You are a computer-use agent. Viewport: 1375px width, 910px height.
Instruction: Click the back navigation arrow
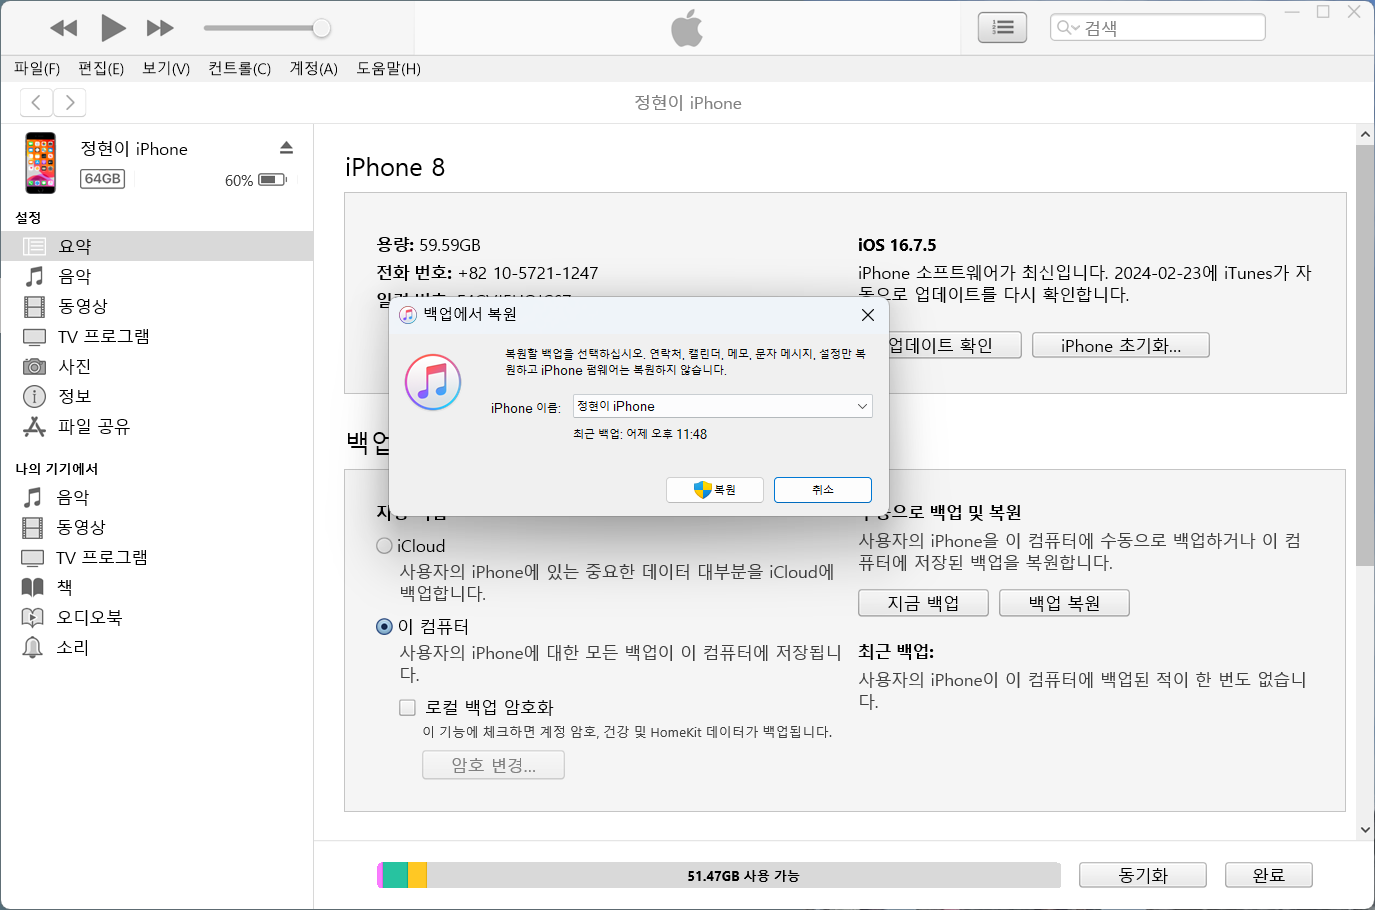(x=37, y=102)
